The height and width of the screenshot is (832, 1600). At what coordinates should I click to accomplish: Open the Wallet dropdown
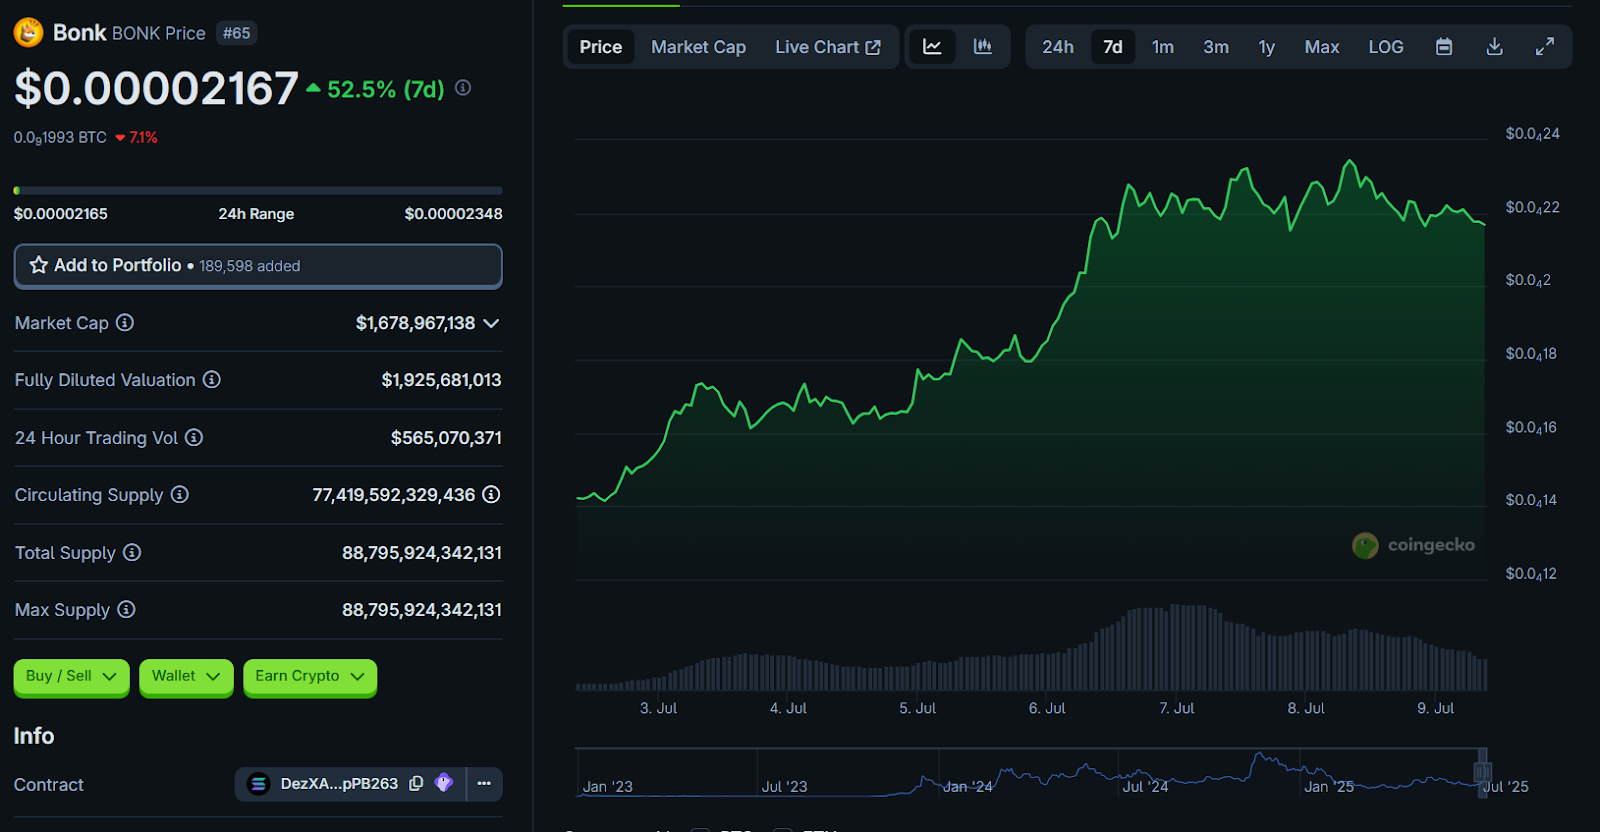(x=186, y=676)
